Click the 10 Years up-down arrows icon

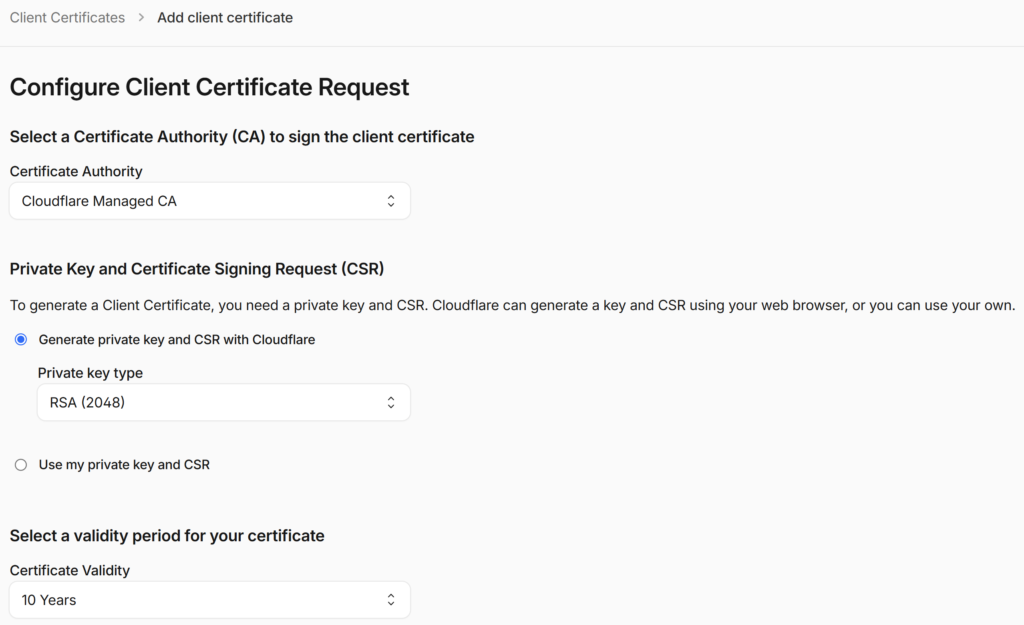[x=391, y=600]
